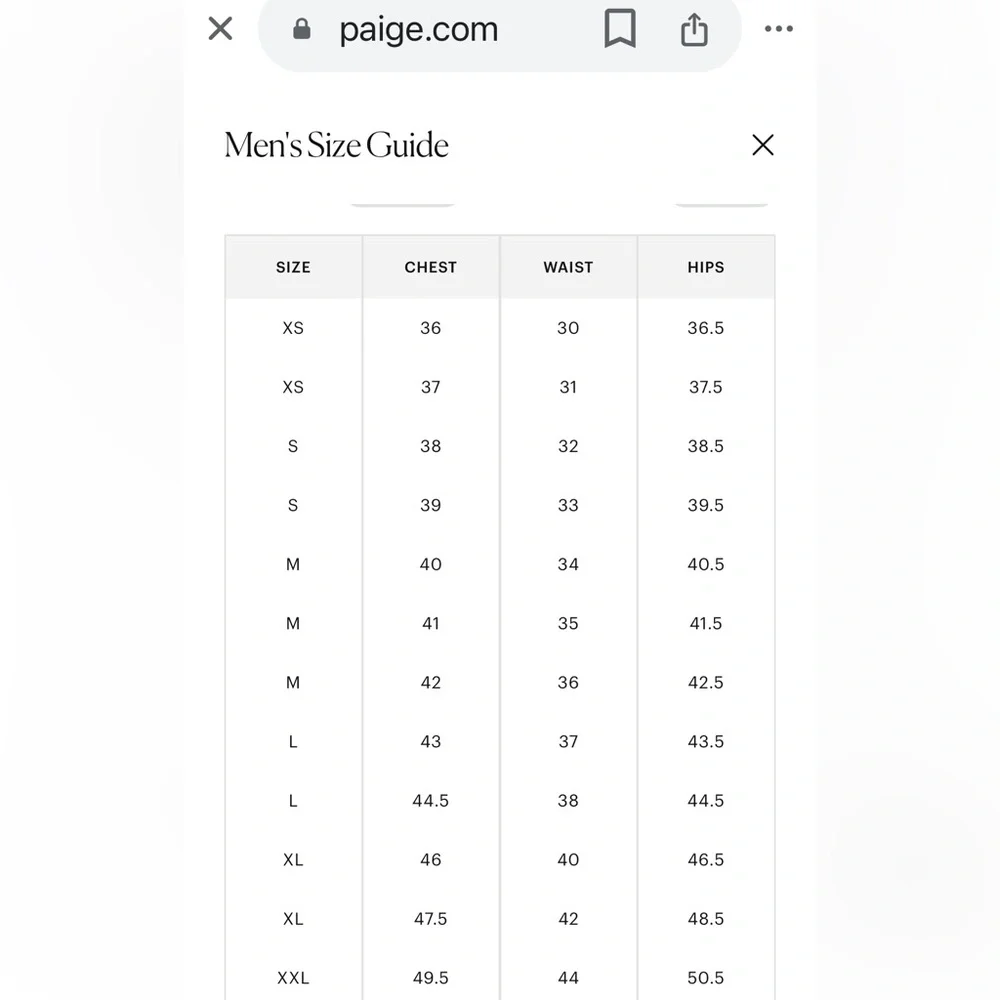Tap the 50.5 hips measurement
The image size is (1000, 1000).
tap(706, 977)
